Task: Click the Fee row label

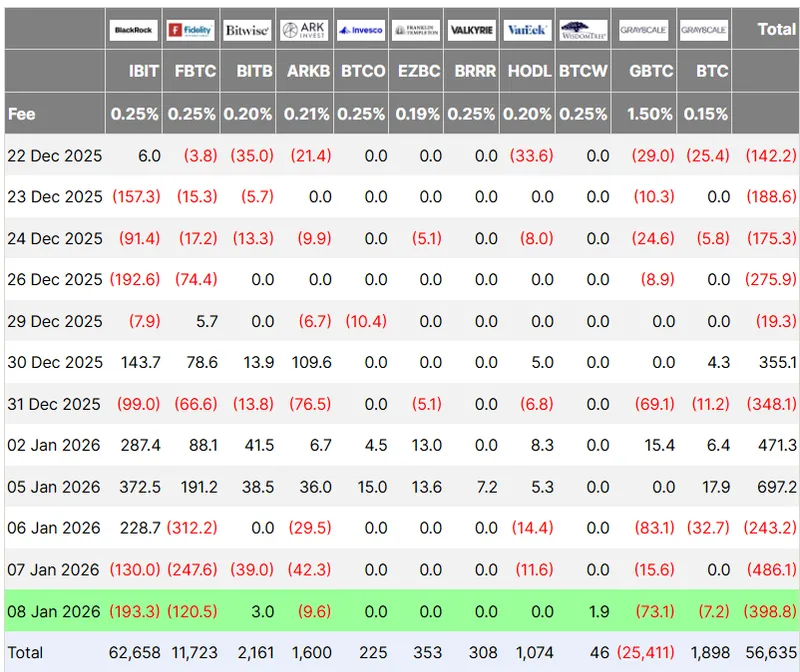Action: [22, 114]
